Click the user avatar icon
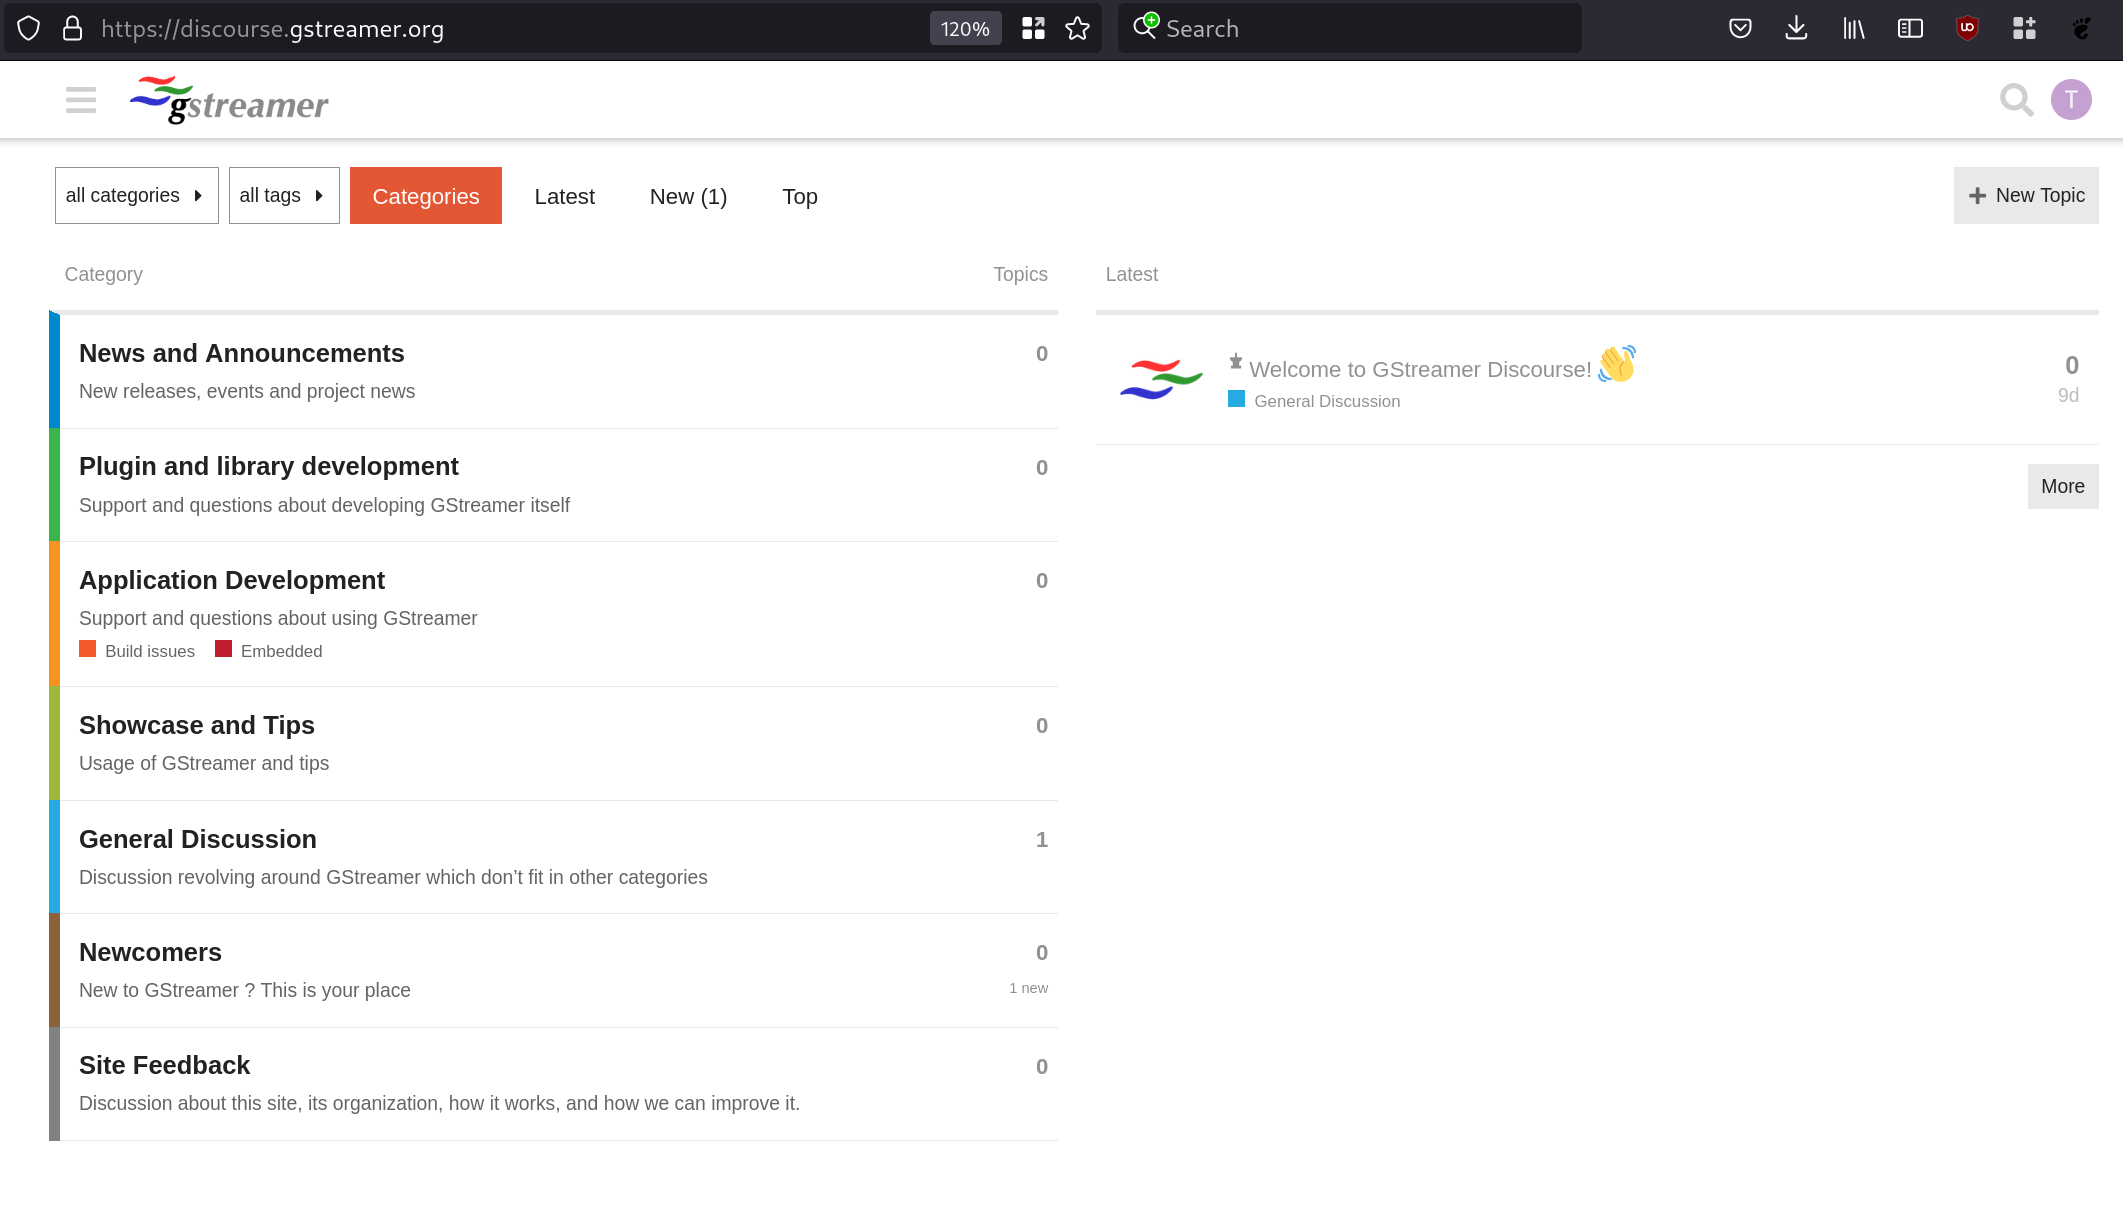 tap(2071, 99)
